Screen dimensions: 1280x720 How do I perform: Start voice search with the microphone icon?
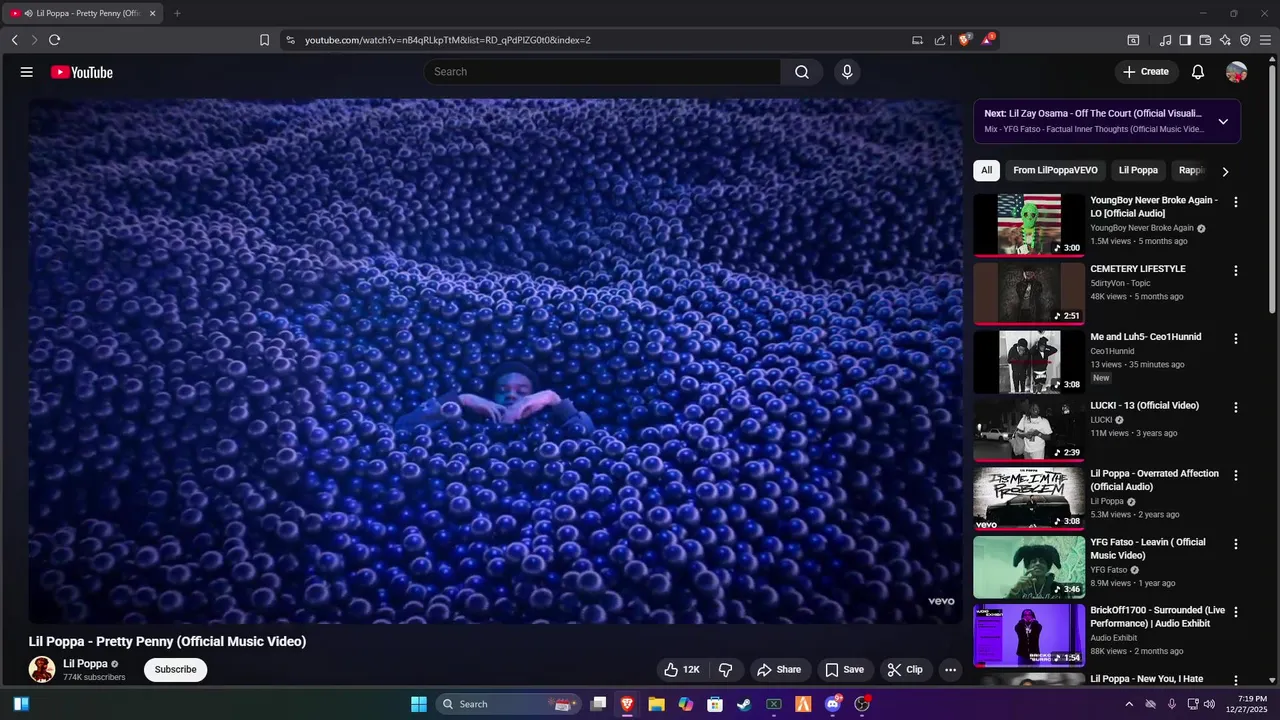pyautogui.click(x=847, y=72)
